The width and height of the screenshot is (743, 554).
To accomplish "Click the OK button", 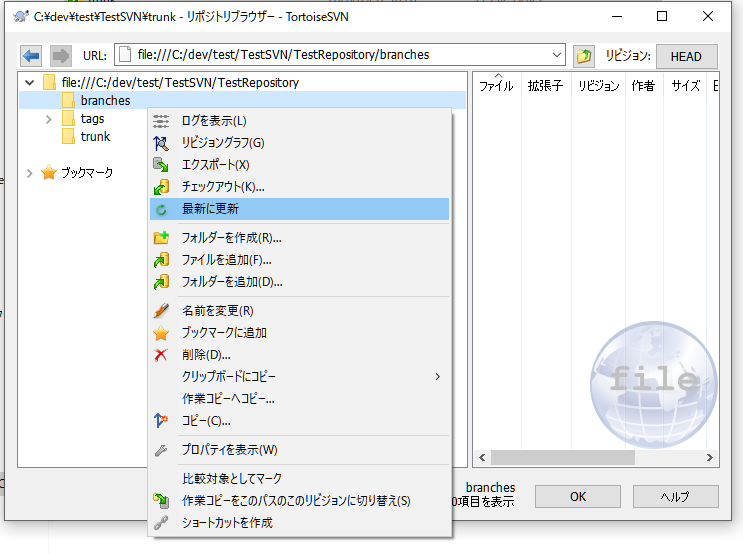I will click(x=578, y=497).
